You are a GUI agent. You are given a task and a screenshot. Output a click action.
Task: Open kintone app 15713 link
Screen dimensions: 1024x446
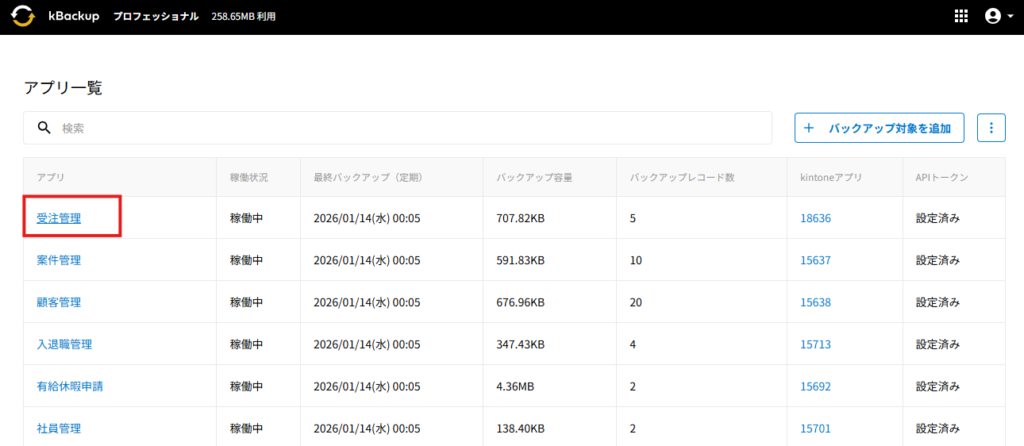point(816,344)
